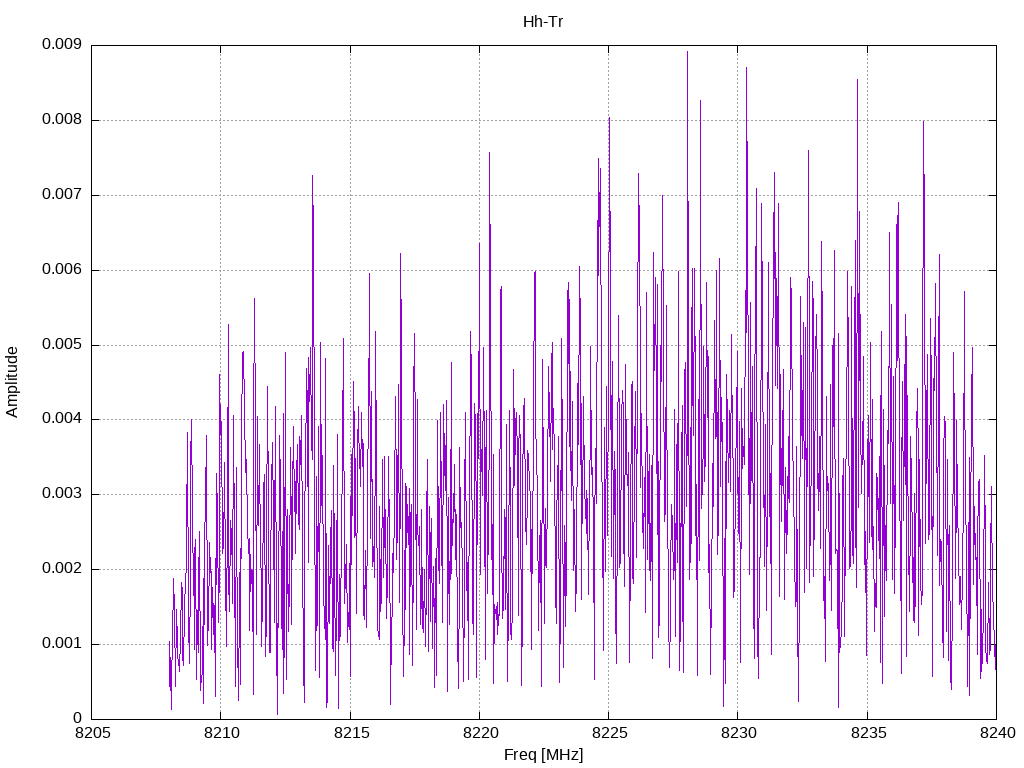Click the 8225 x-axis tick label
The height and width of the screenshot is (768, 1024).
[610, 733]
